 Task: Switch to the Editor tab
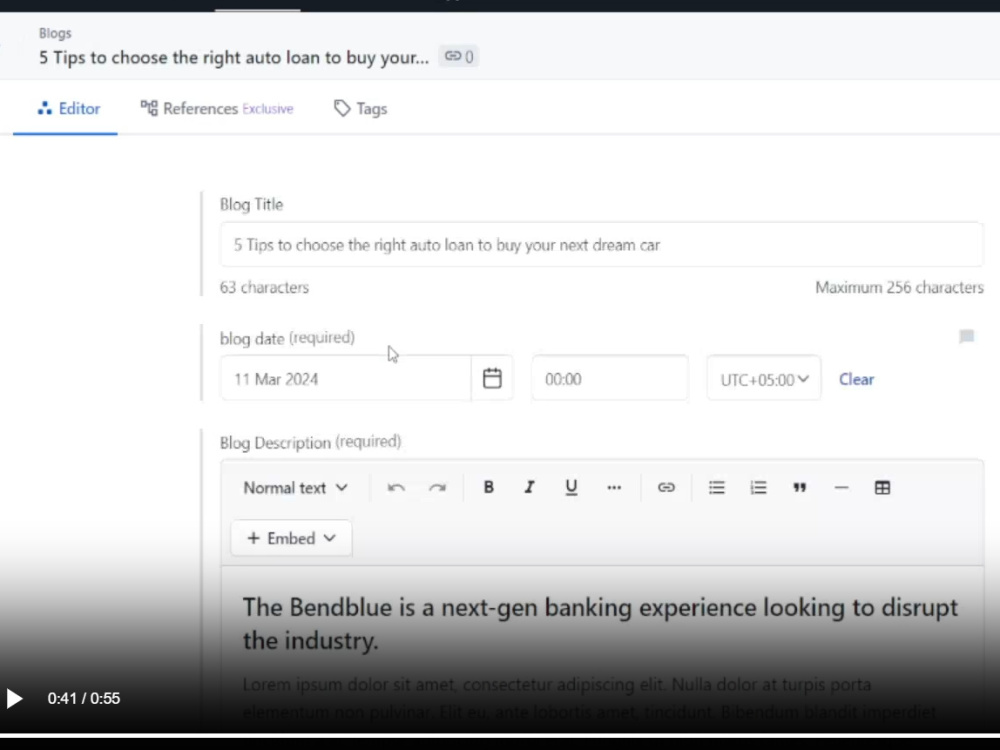click(x=69, y=108)
